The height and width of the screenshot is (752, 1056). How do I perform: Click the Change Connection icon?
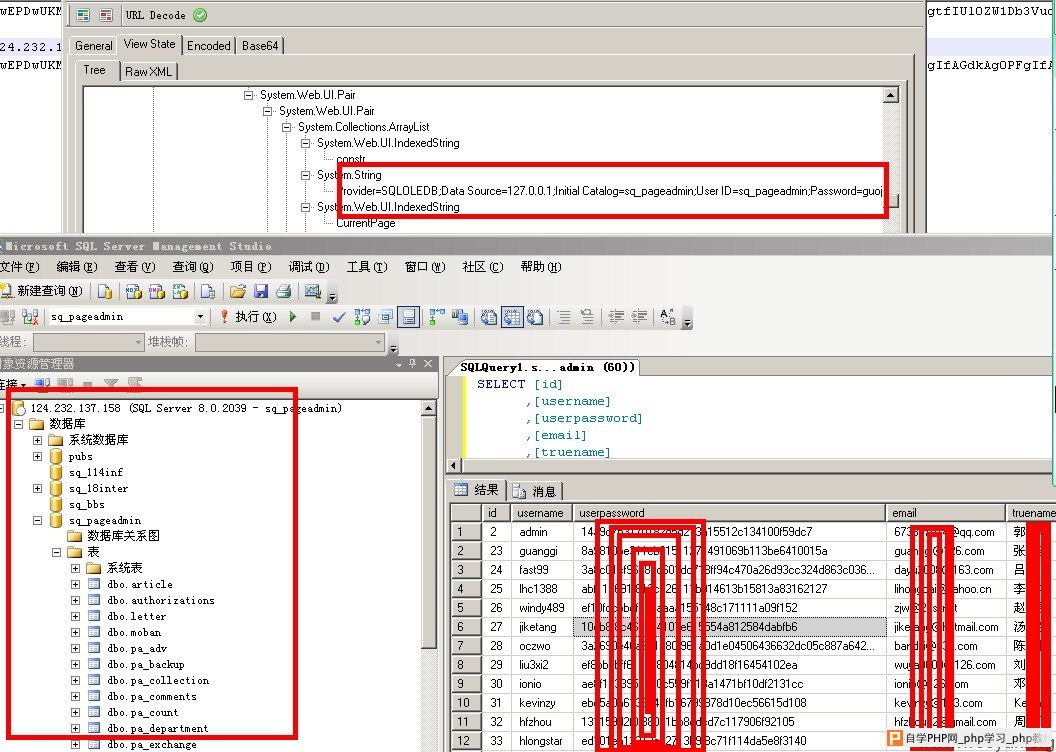click(x=30, y=317)
